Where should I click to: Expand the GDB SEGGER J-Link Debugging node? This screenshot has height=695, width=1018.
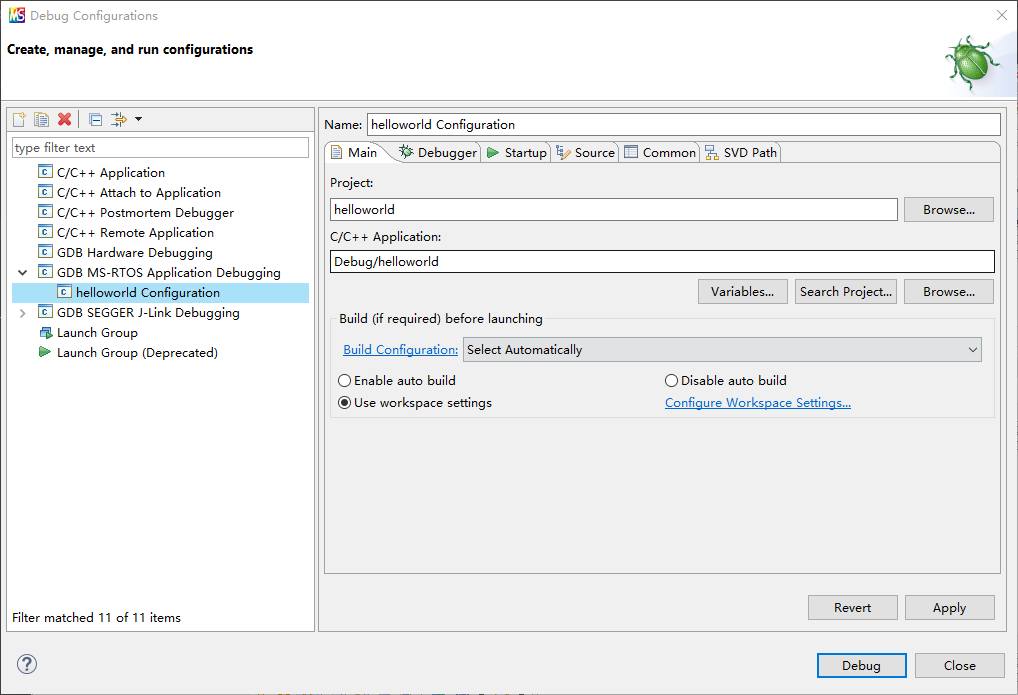pyautogui.click(x=23, y=313)
